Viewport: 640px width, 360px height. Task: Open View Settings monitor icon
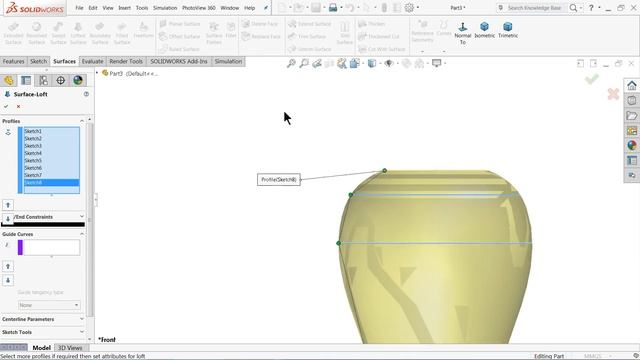click(437, 63)
